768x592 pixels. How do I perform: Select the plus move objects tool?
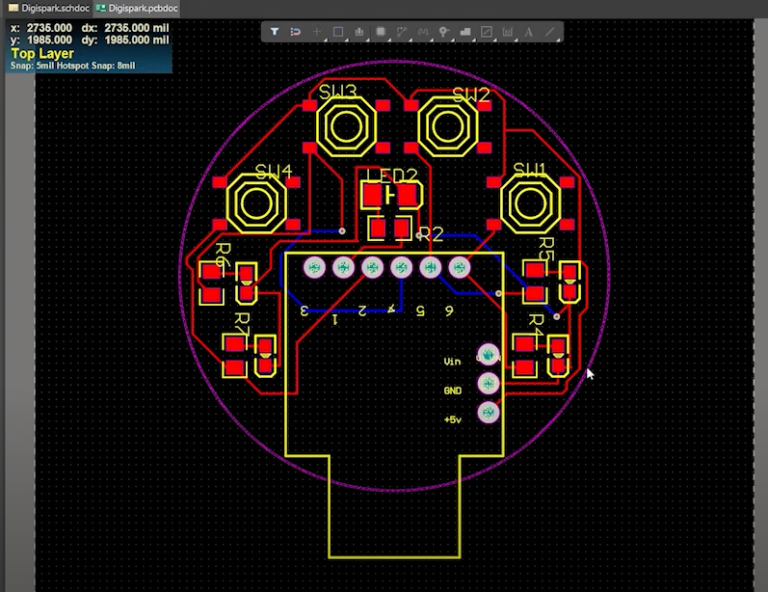click(317, 32)
